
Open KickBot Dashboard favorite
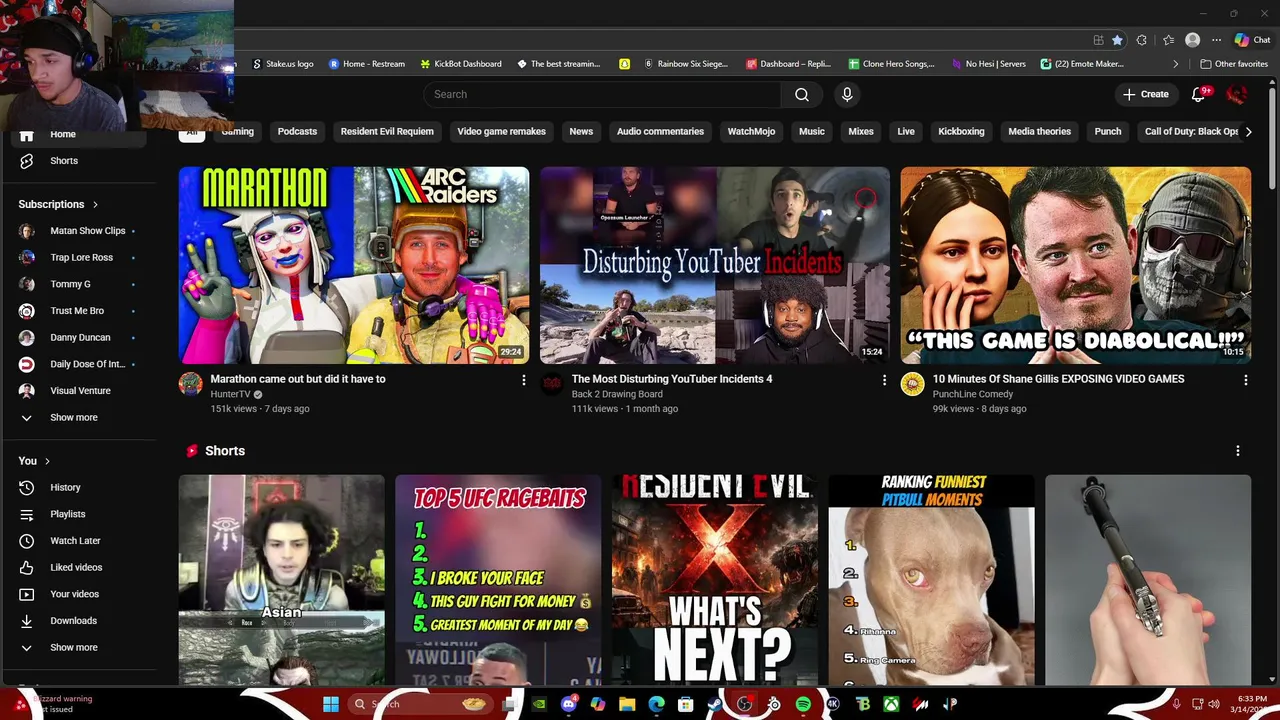click(x=460, y=64)
